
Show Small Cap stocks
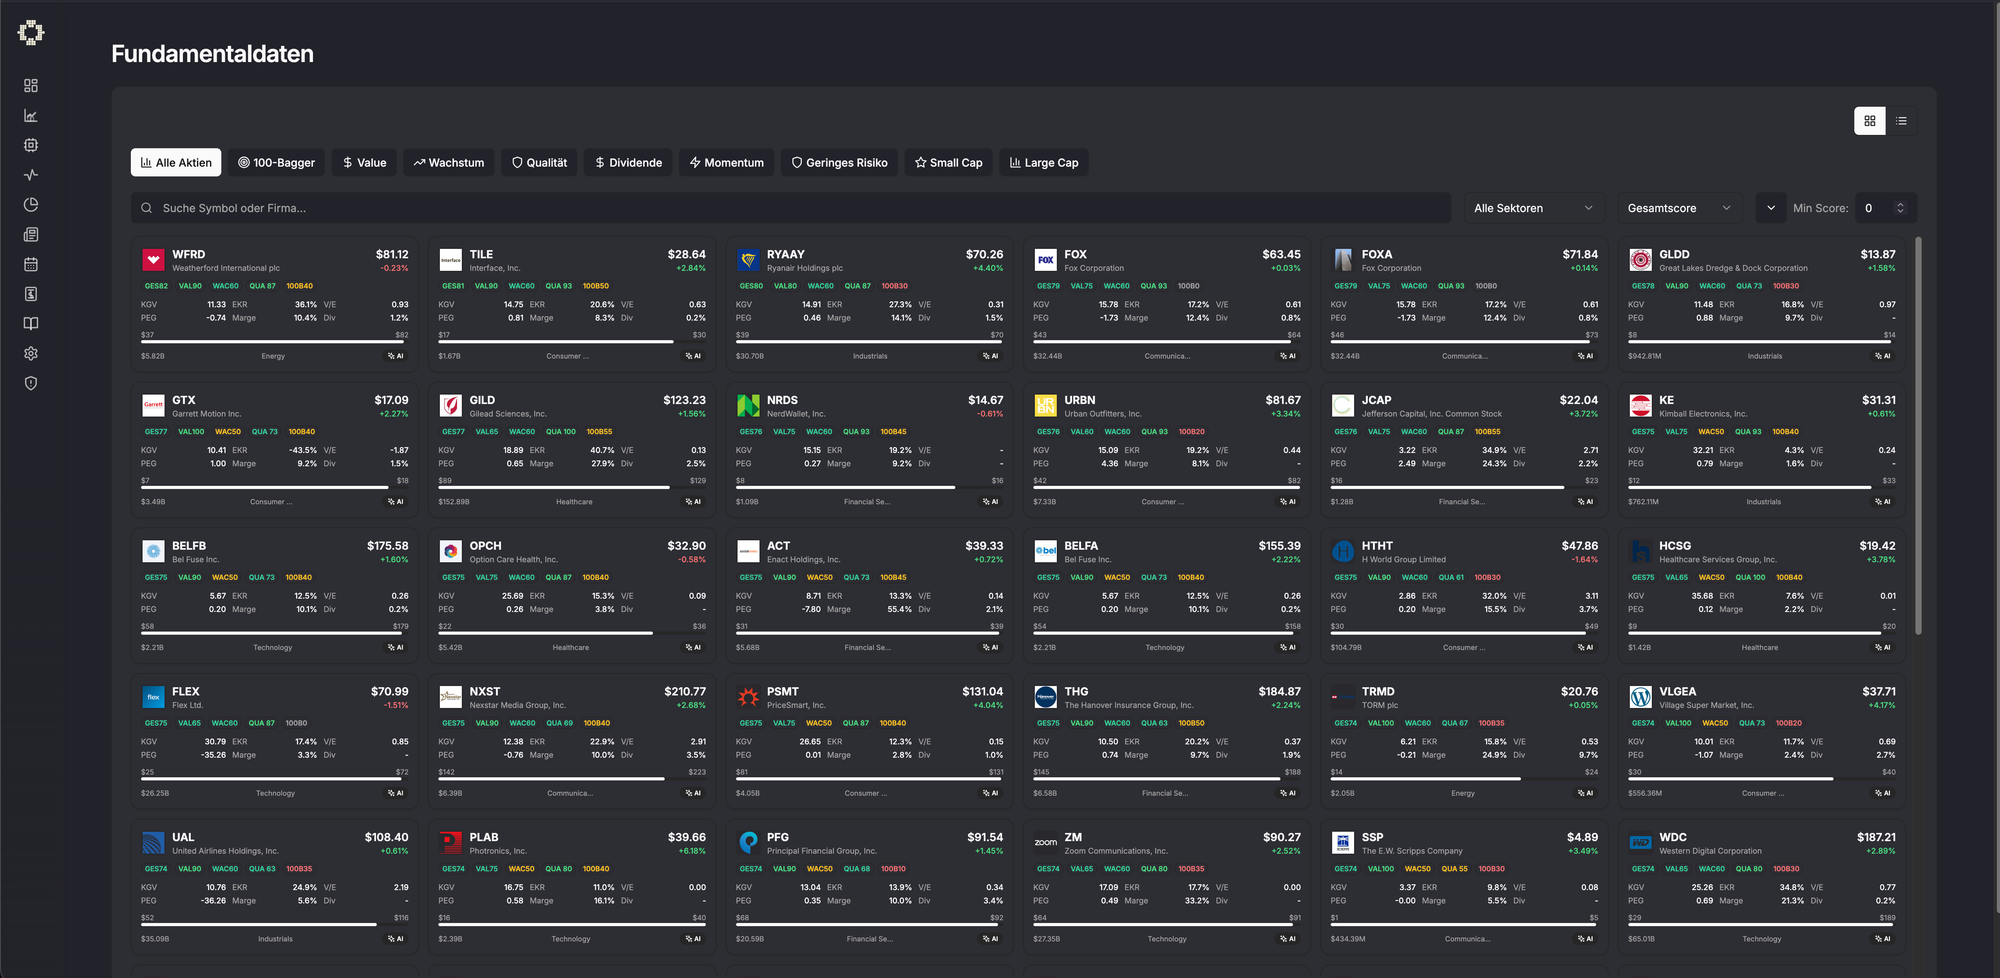point(948,163)
